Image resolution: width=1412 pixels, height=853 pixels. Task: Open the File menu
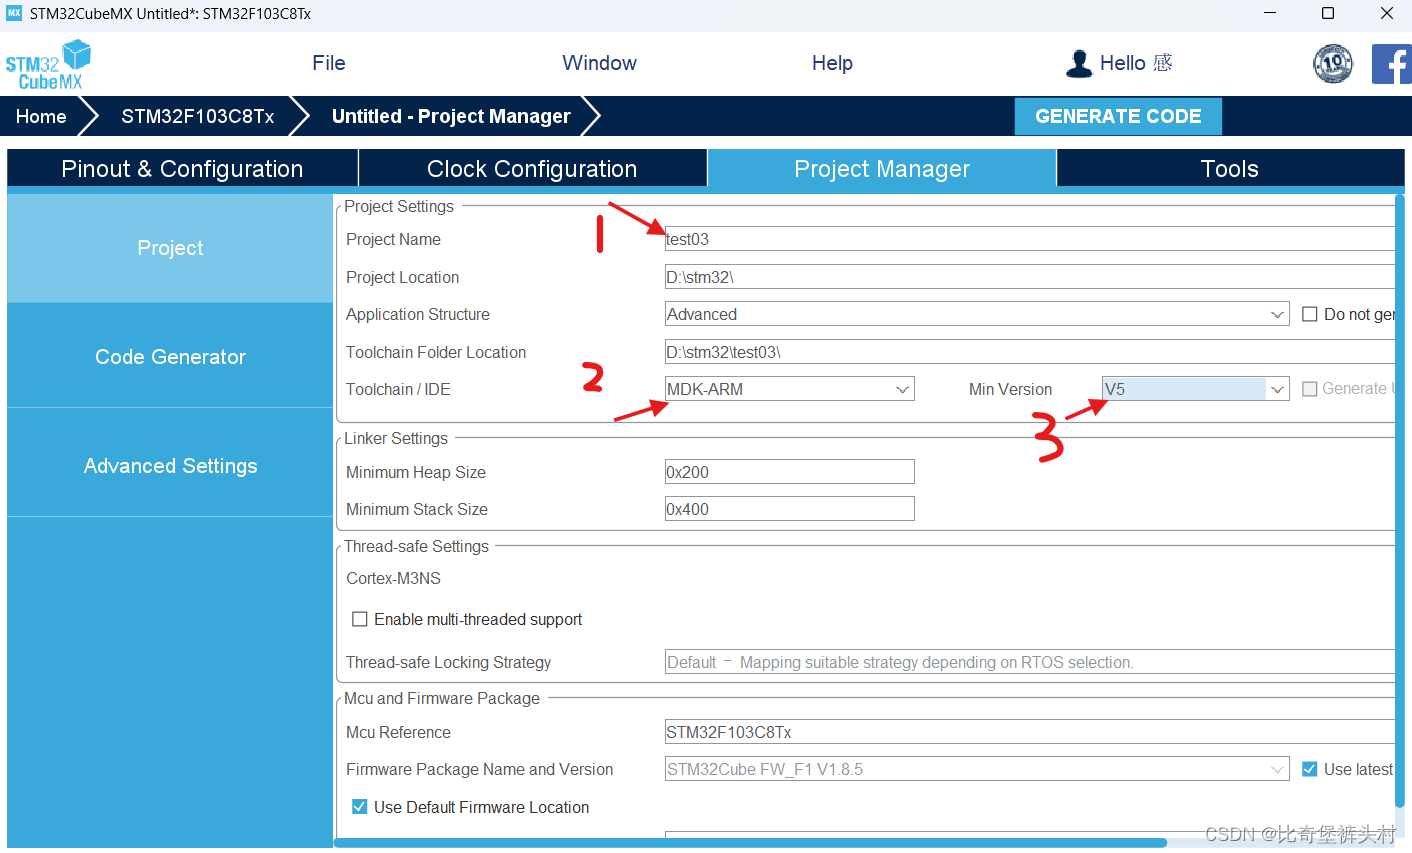tap(328, 63)
